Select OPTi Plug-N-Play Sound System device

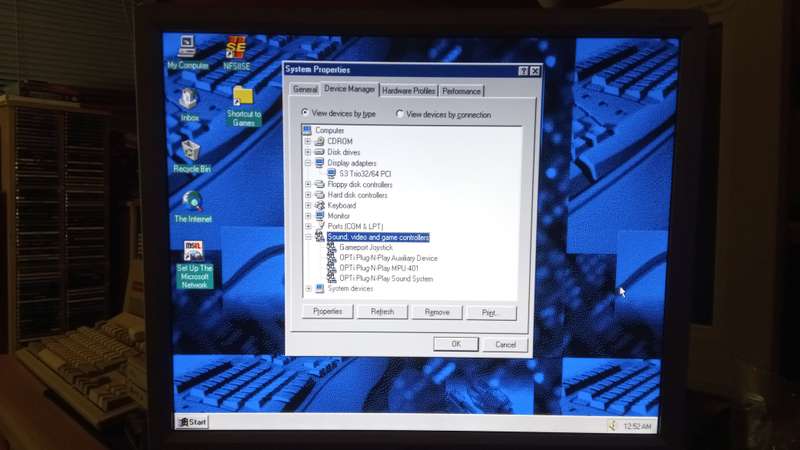tap(386, 279)
